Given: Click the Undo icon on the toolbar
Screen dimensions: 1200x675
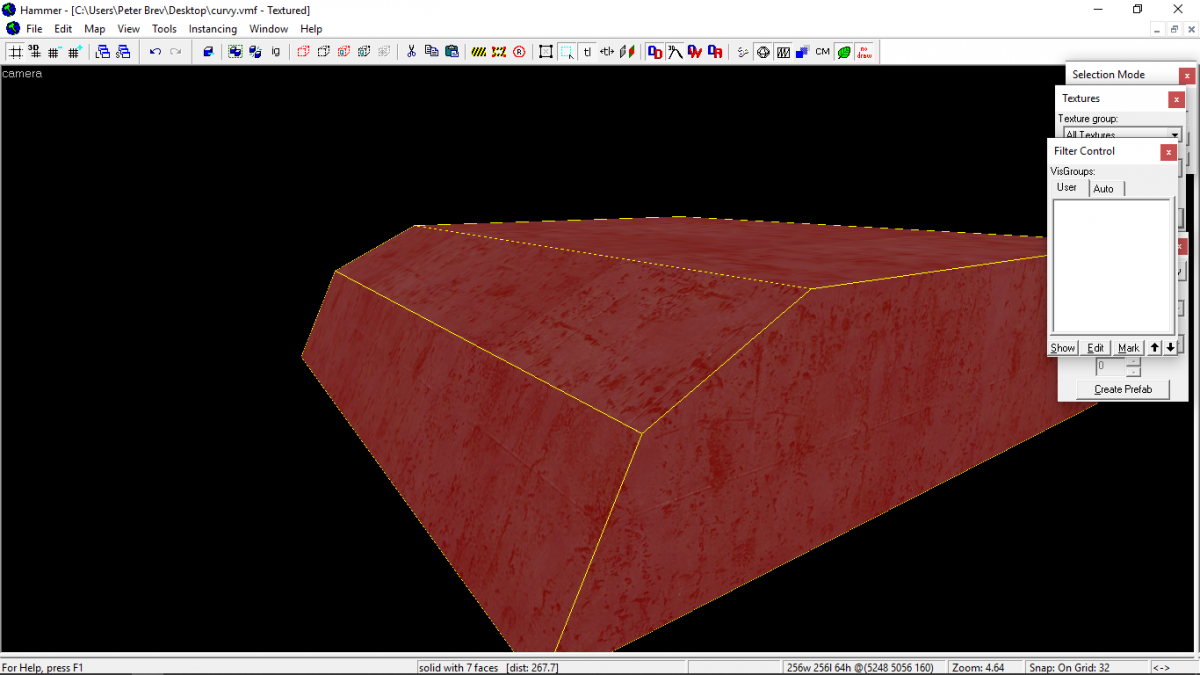Looking at the screenshot, I should (155, 51).
